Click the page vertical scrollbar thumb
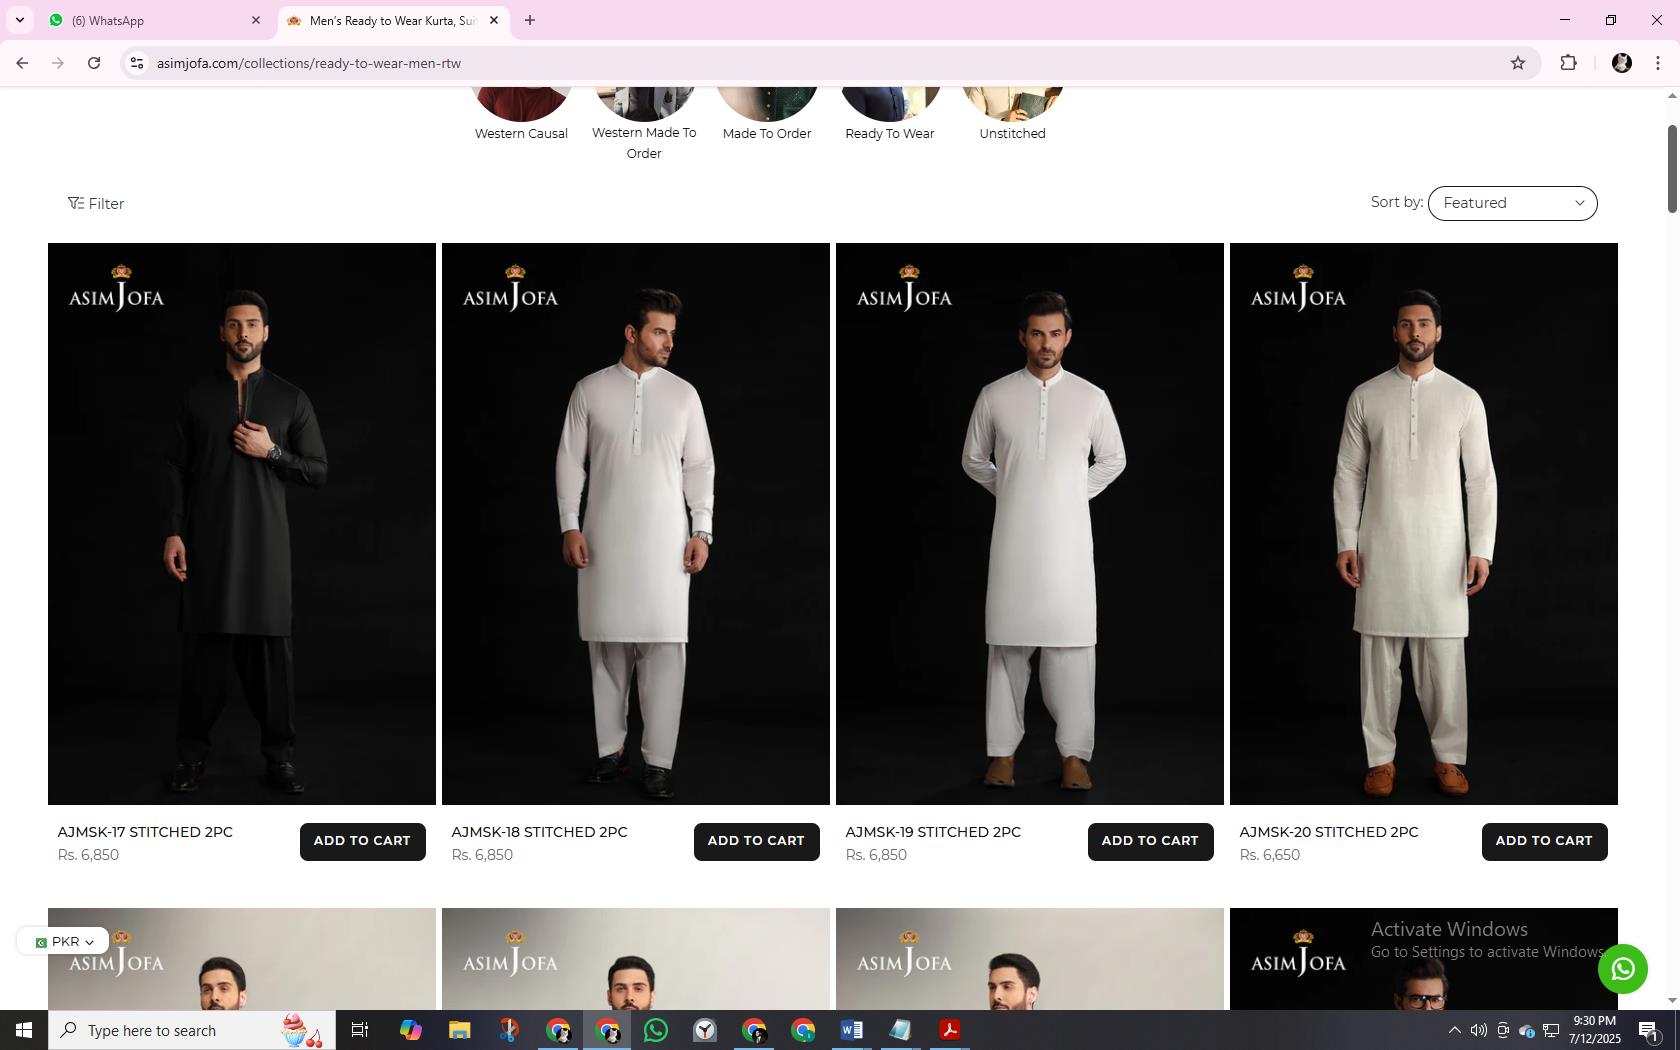The width and height of the screenshot is (1680, 1050). [x=1671, y=168]
